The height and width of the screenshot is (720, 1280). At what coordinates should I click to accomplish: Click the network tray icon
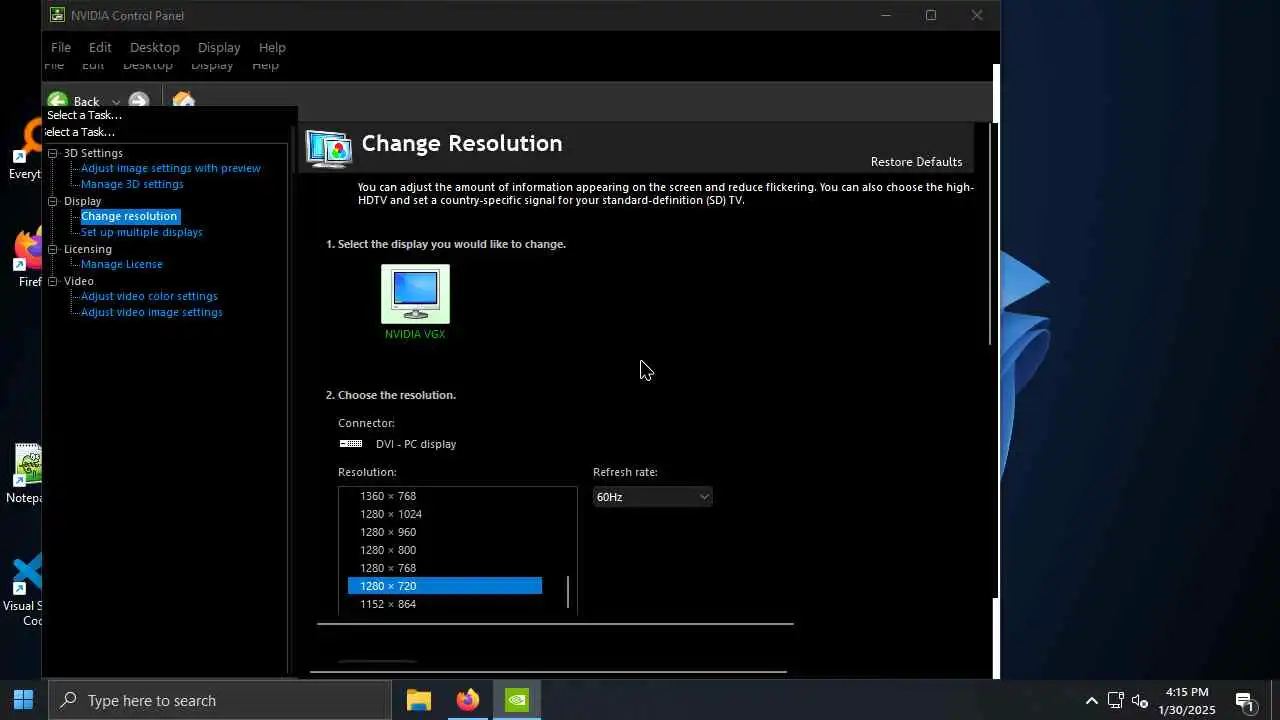click(x=1116, y=701)
